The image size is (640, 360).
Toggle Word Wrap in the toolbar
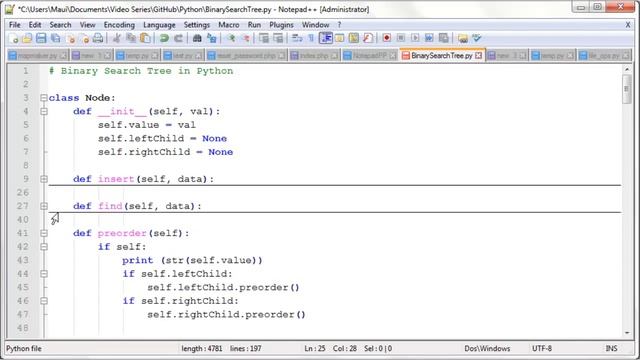[297, 38]
